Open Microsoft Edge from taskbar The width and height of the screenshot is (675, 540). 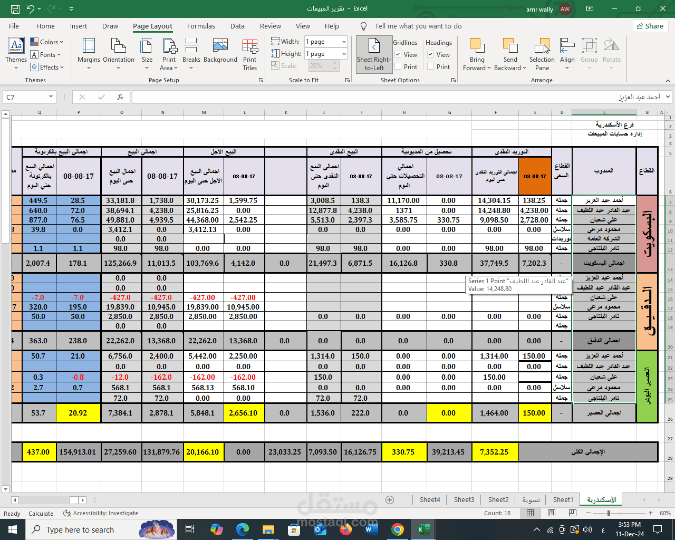(242, 529)
